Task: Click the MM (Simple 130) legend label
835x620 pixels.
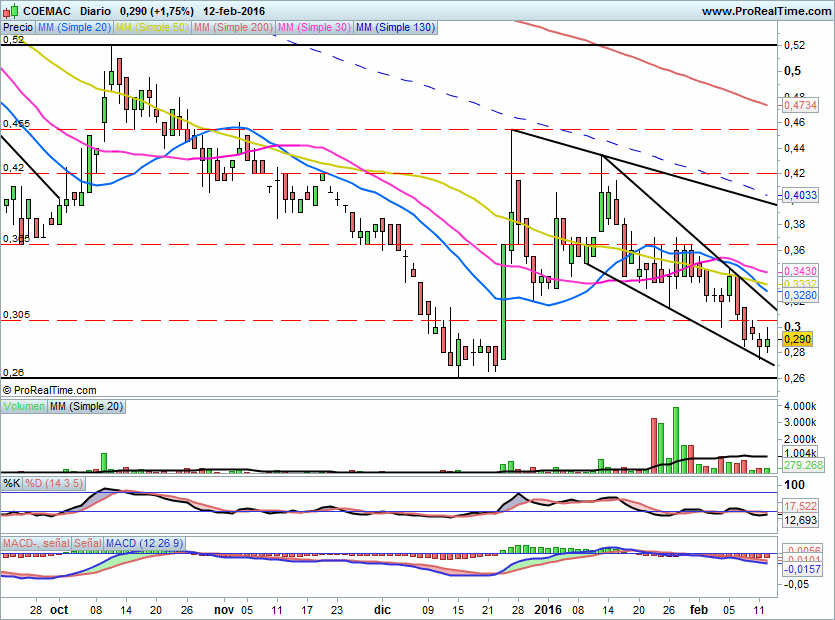Action: [396, 27]
